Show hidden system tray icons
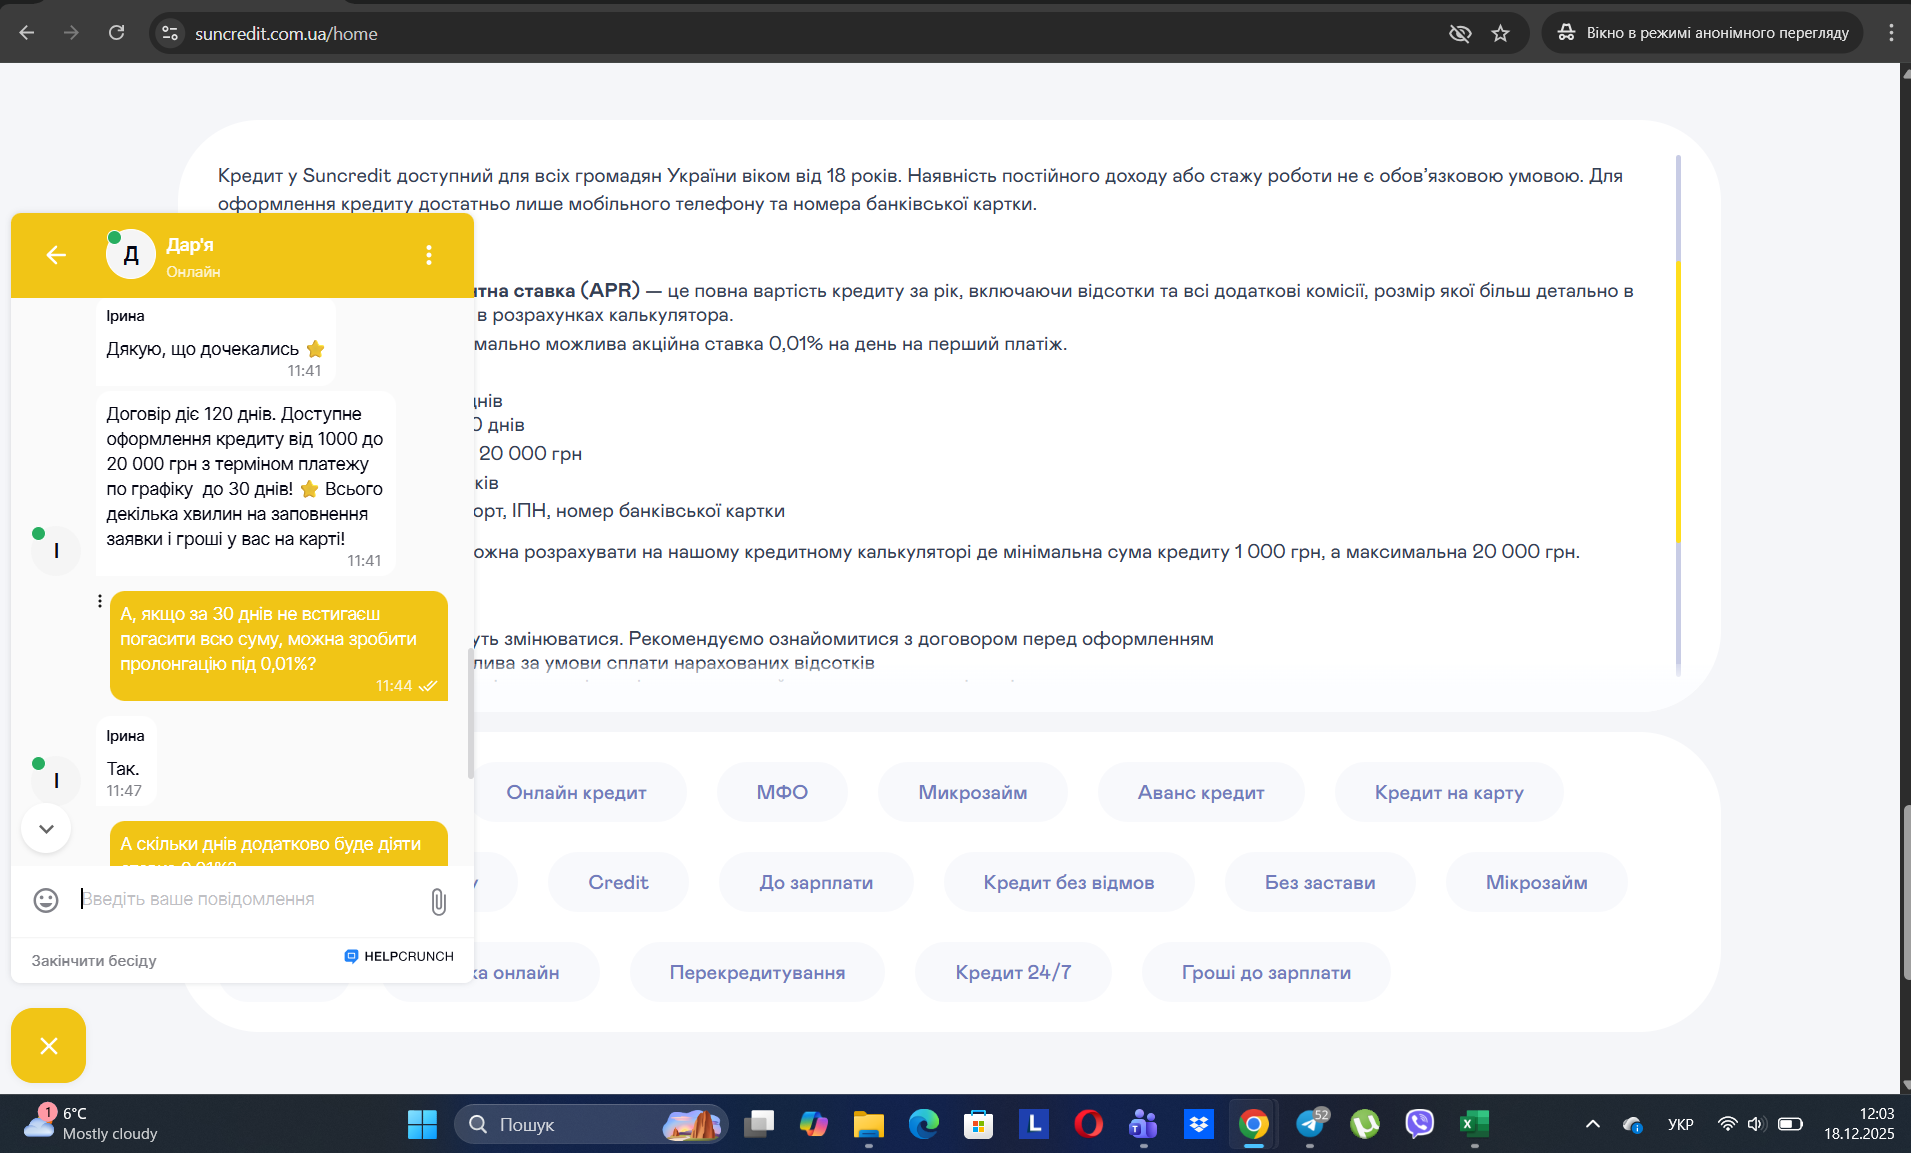 click(1592, 1125)
